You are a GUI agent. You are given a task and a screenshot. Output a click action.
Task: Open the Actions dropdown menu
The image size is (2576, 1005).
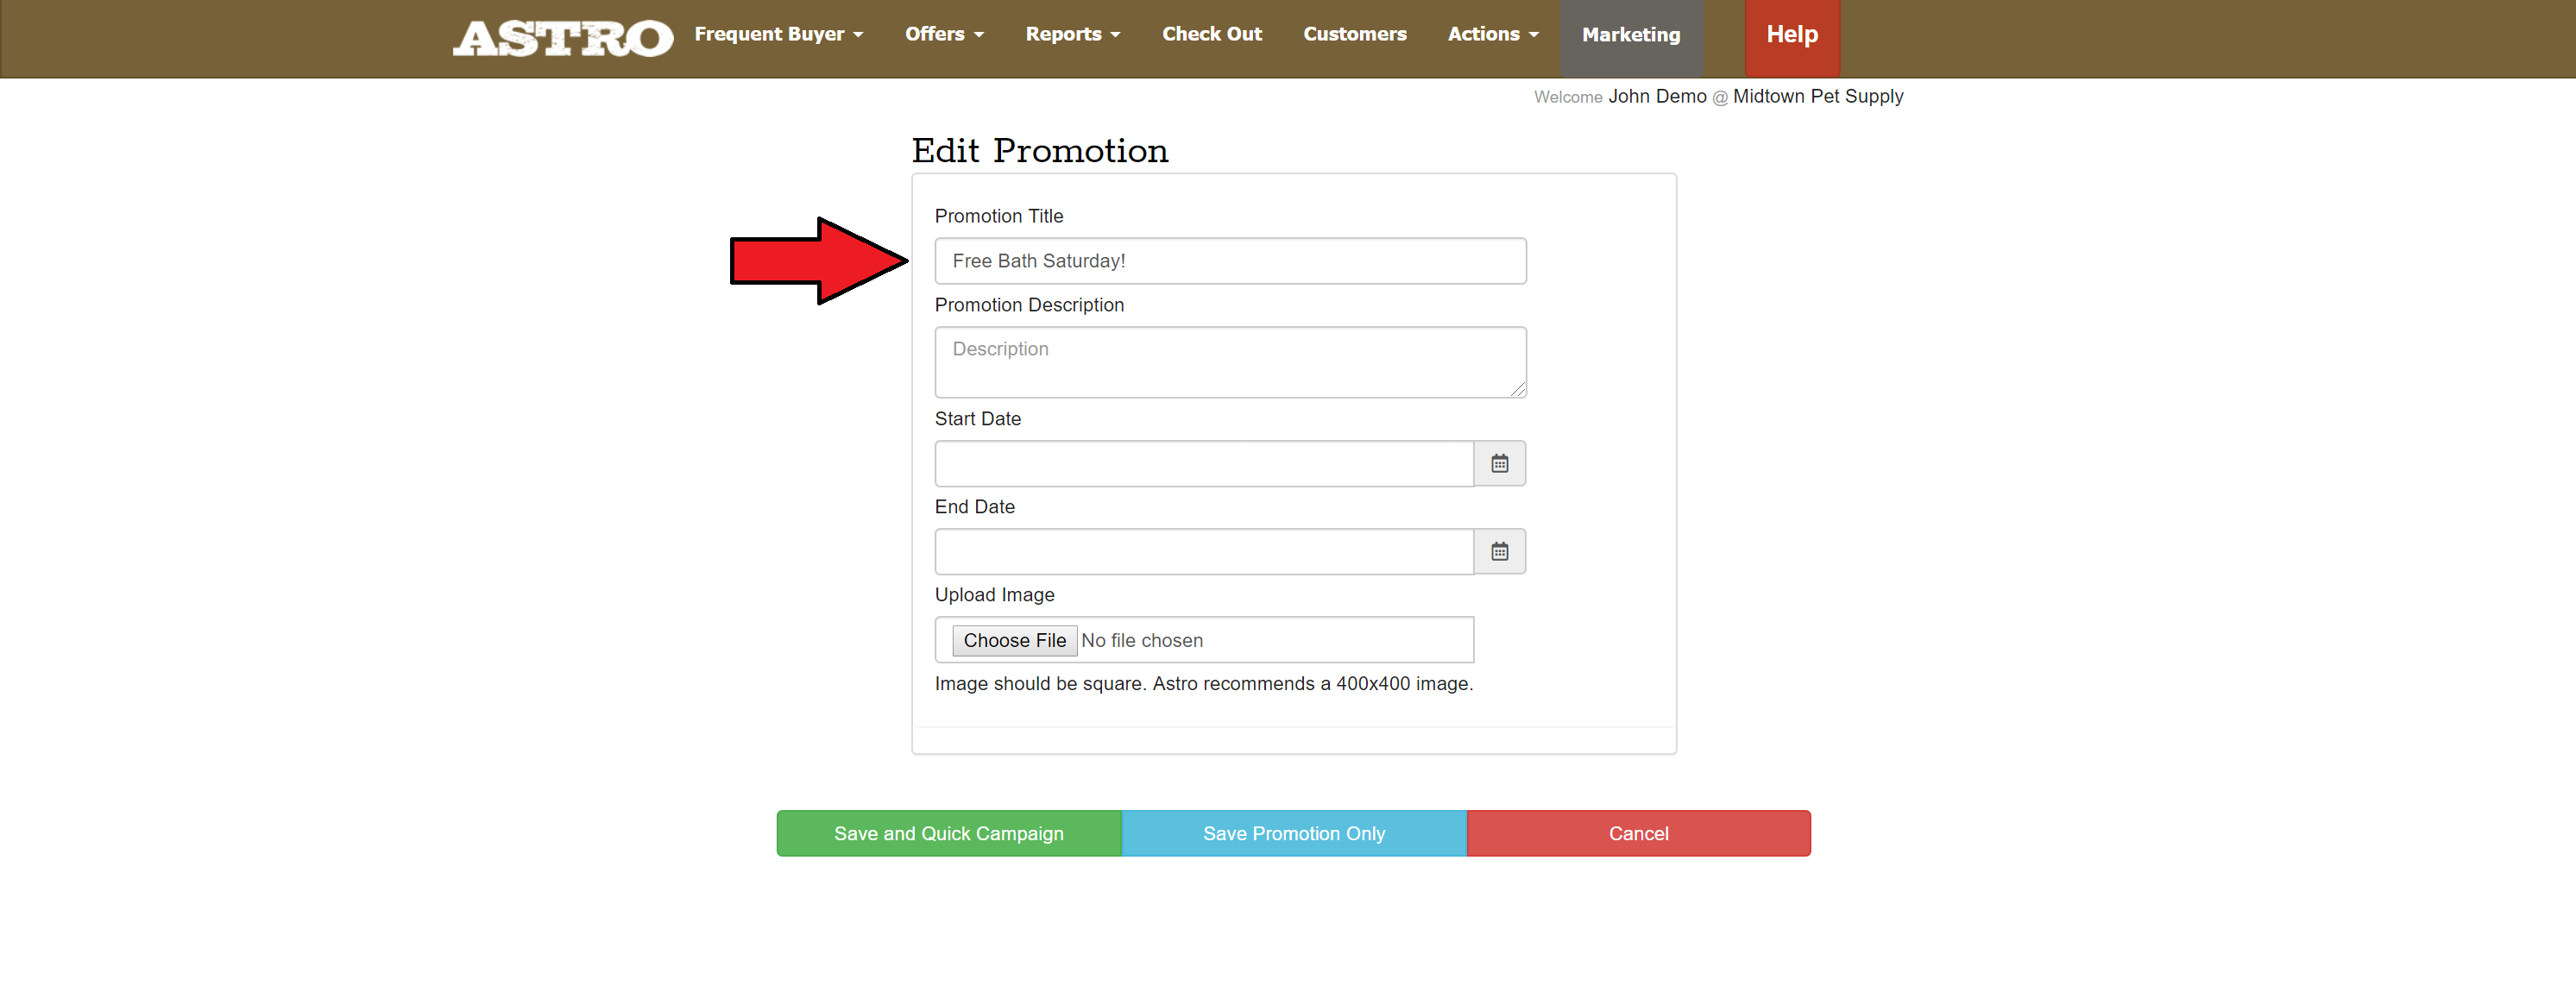[x=1492, y=34]
